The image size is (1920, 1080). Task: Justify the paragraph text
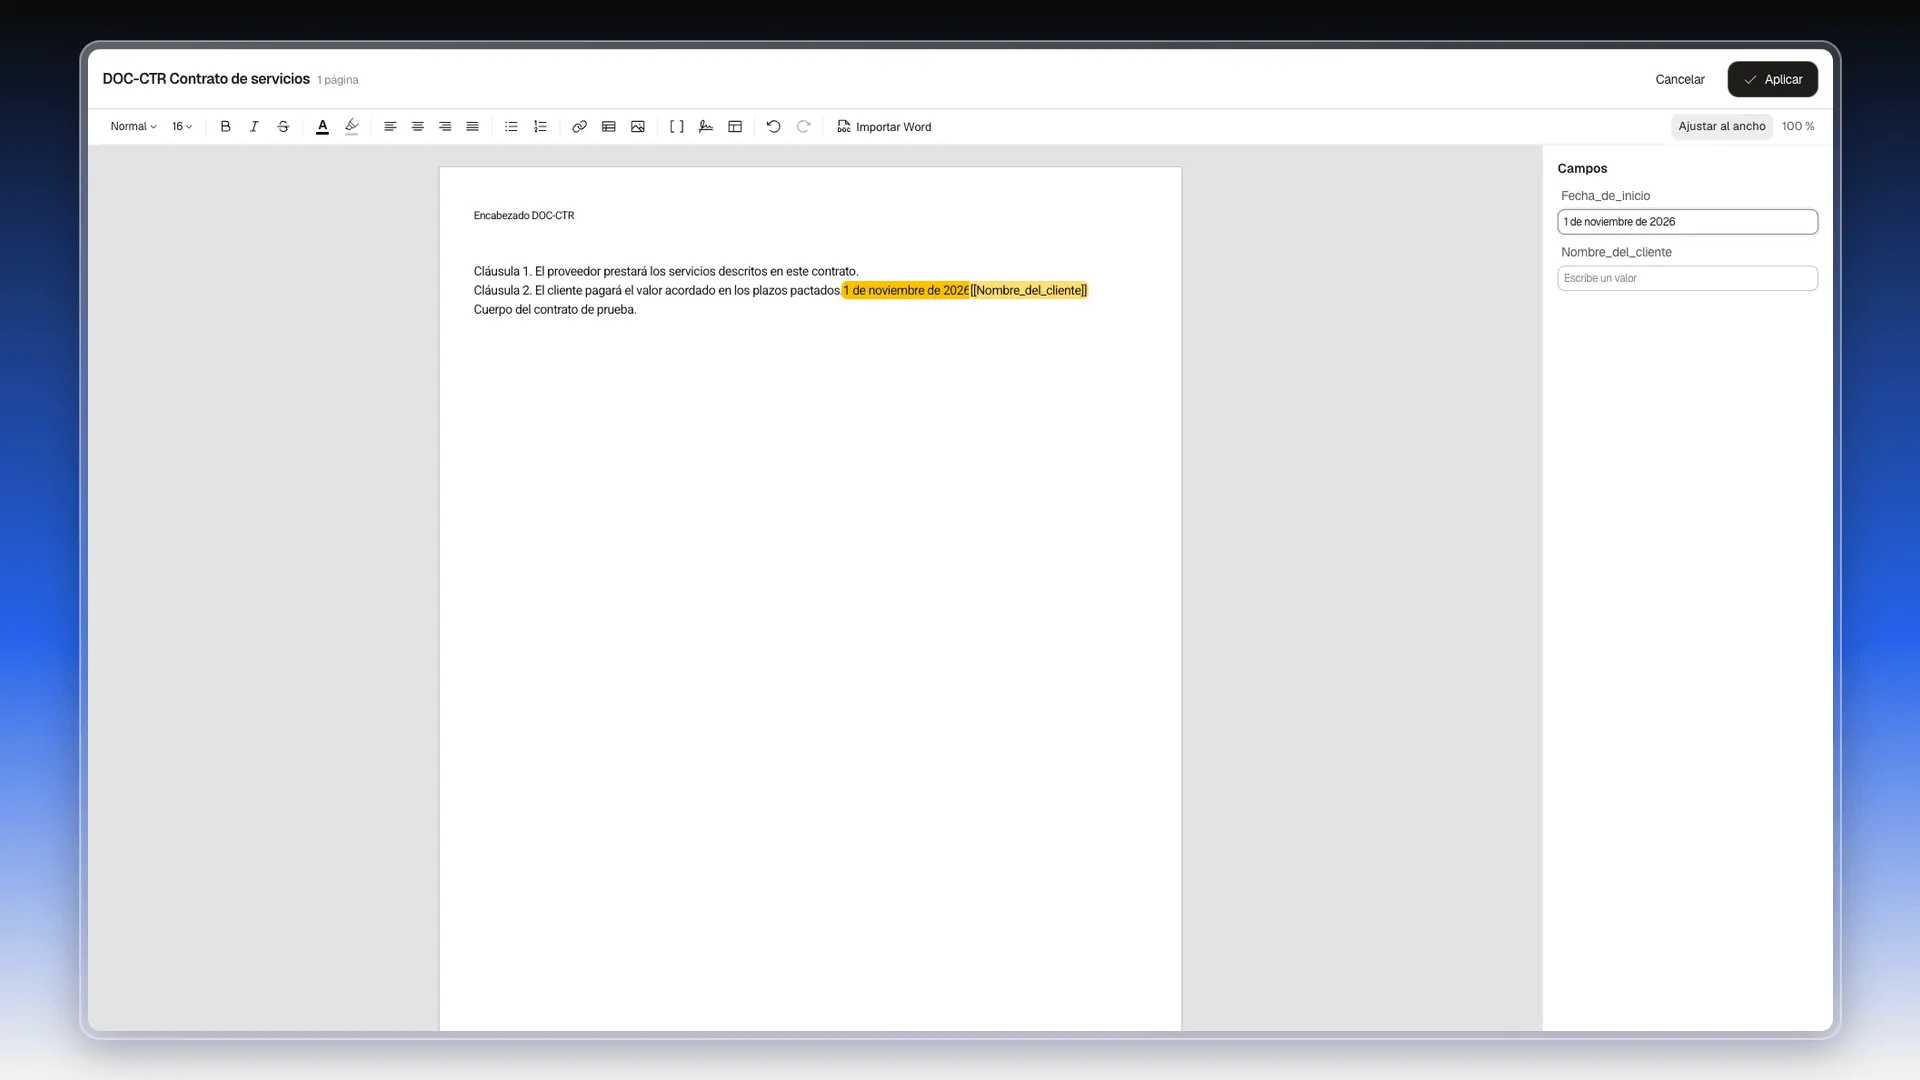(x=472, y=127)
